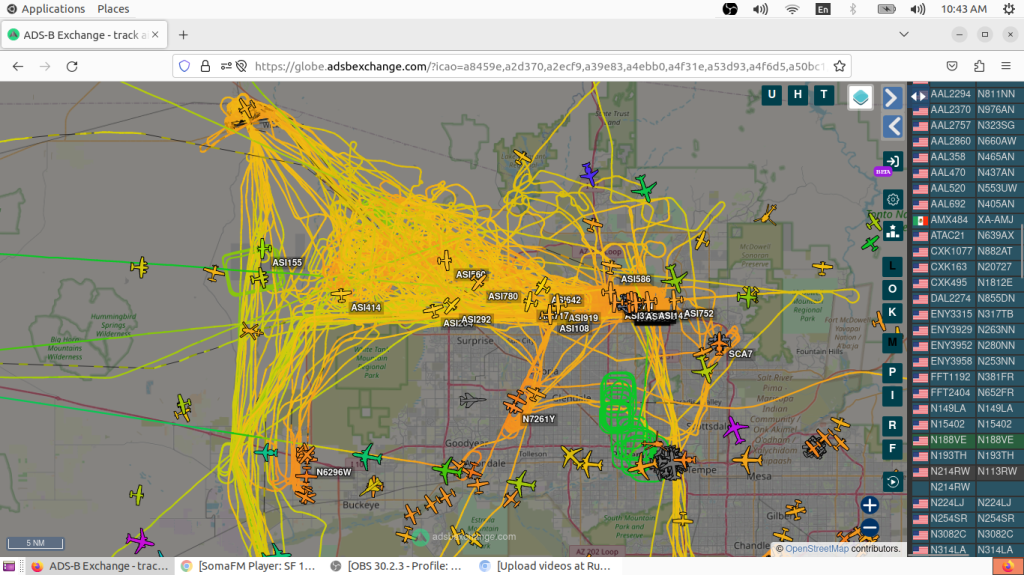The height and width of the screenshot is (575, 1024).
Task: Open the OpenStreetMap attribution link
Action: pyautogui.click(x=817, y=549)
